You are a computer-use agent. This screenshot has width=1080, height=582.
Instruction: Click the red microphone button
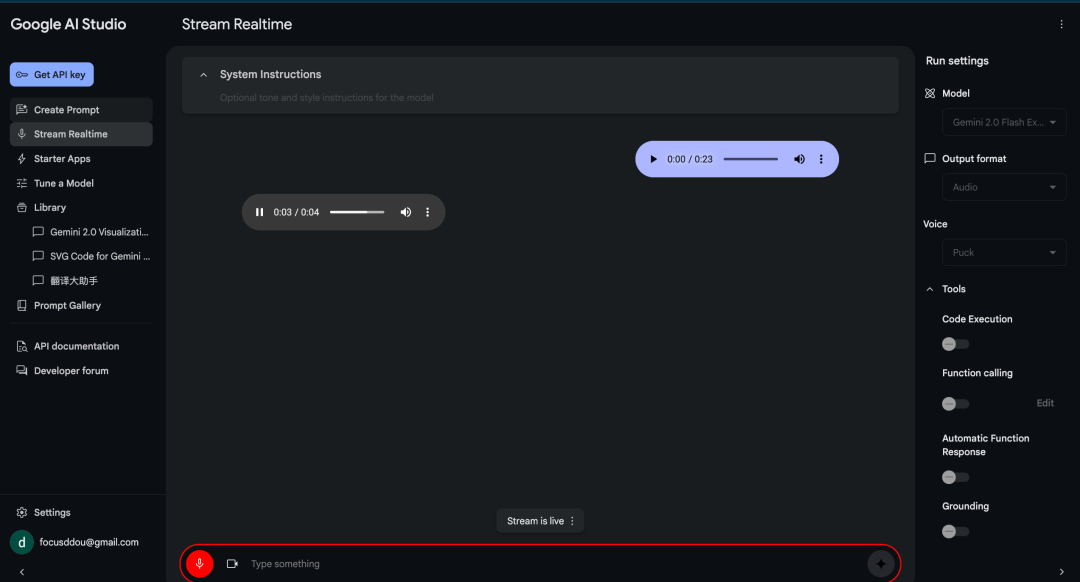(199, 564)
